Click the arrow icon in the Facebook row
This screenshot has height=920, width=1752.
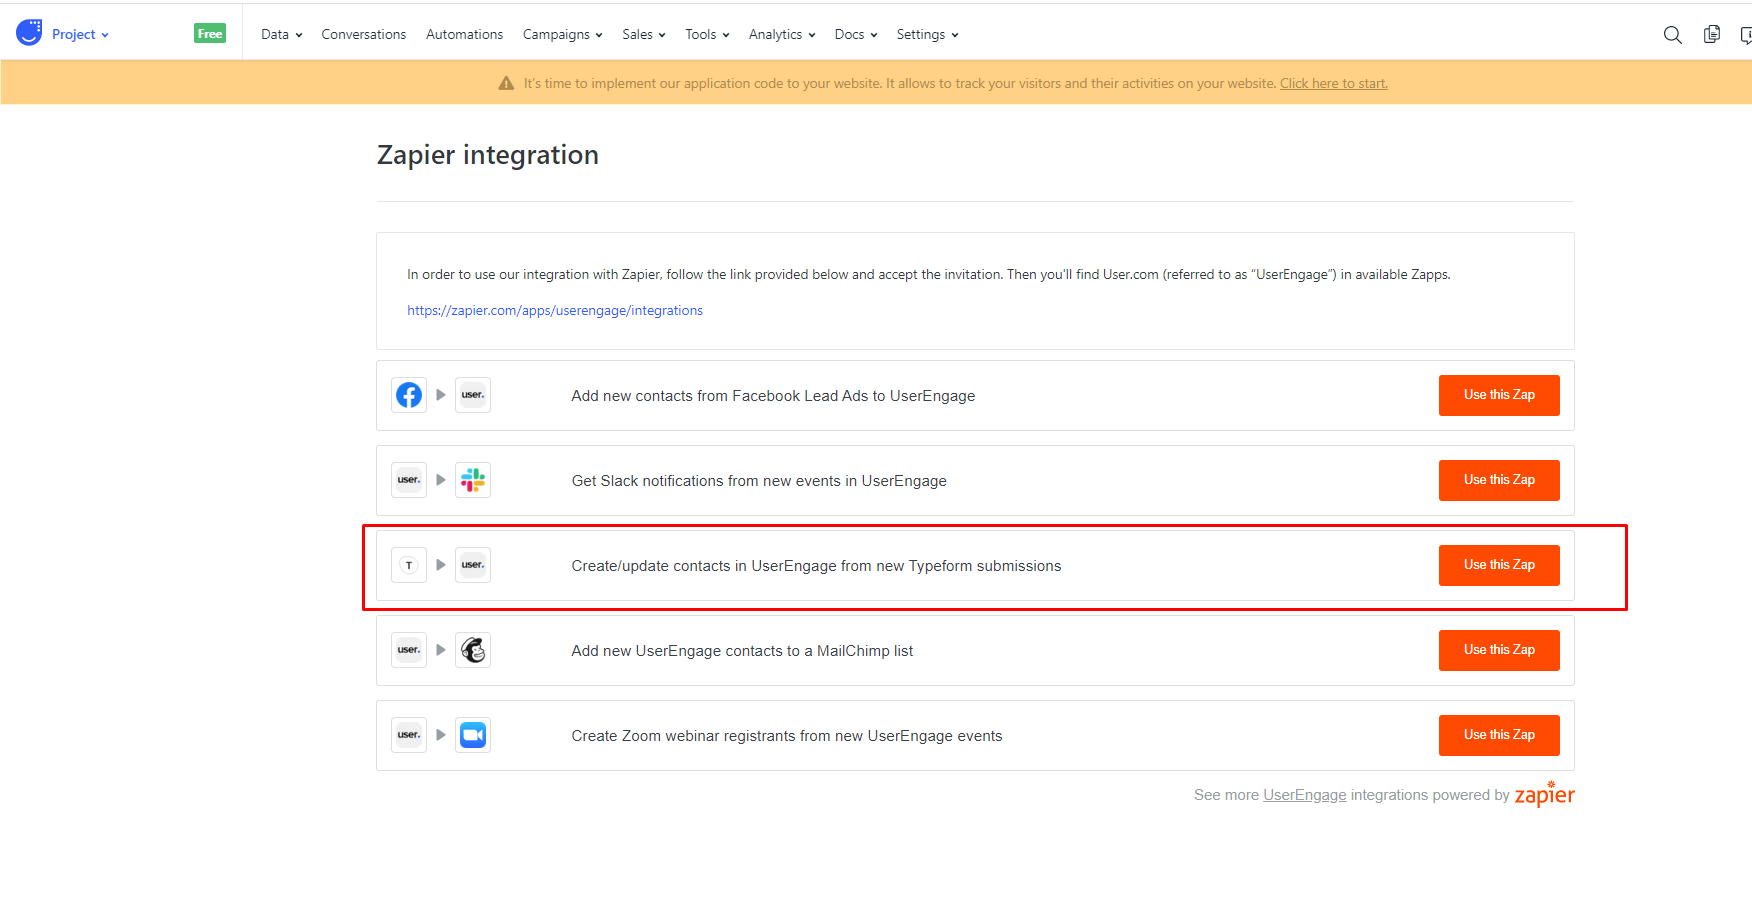pyautogui.click(x=441, y=395)
